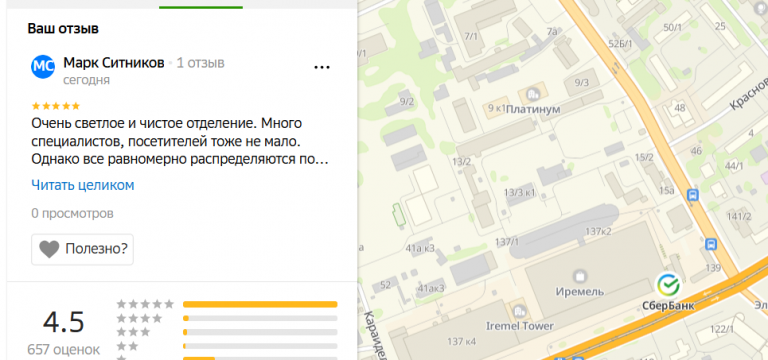The height and width of the screenshot is (360, 768).
Task: Click building number 137 к4 on map
Action: (x=462, y=341)
